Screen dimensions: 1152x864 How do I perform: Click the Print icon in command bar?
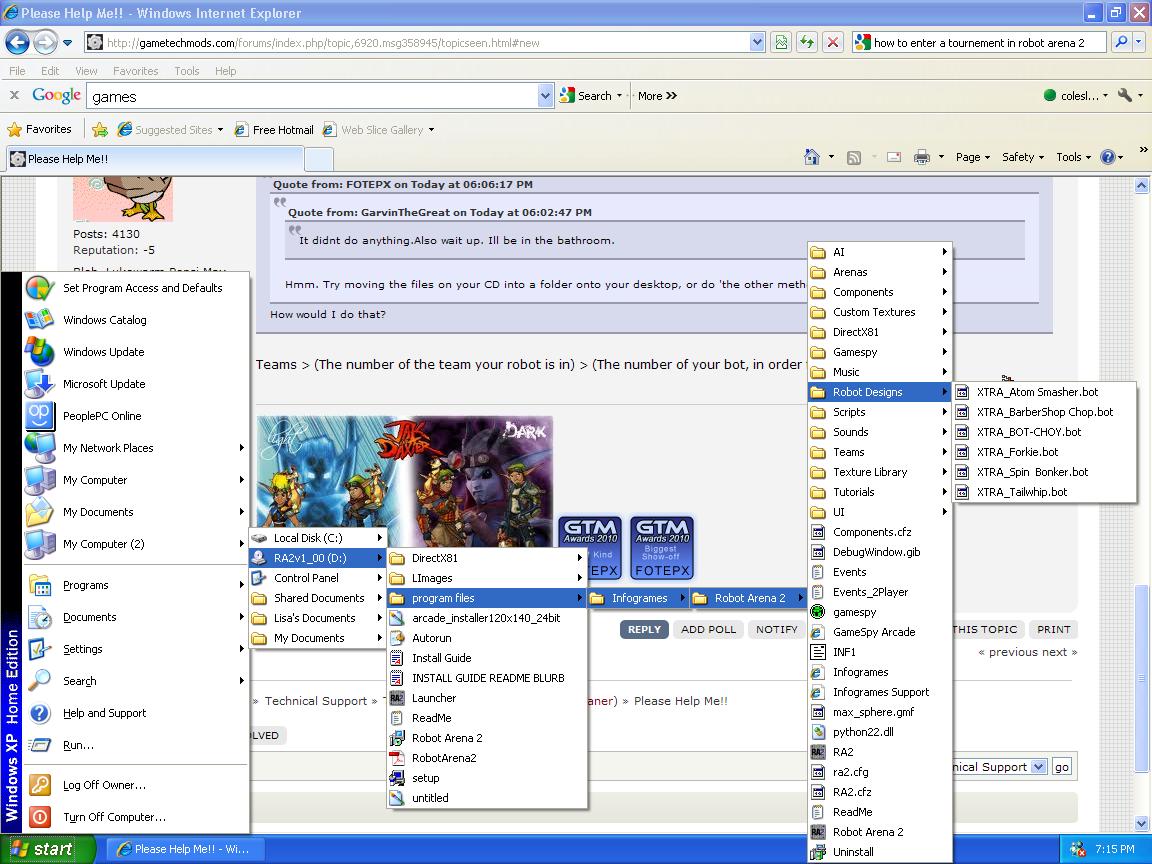(x=921, y=157)
